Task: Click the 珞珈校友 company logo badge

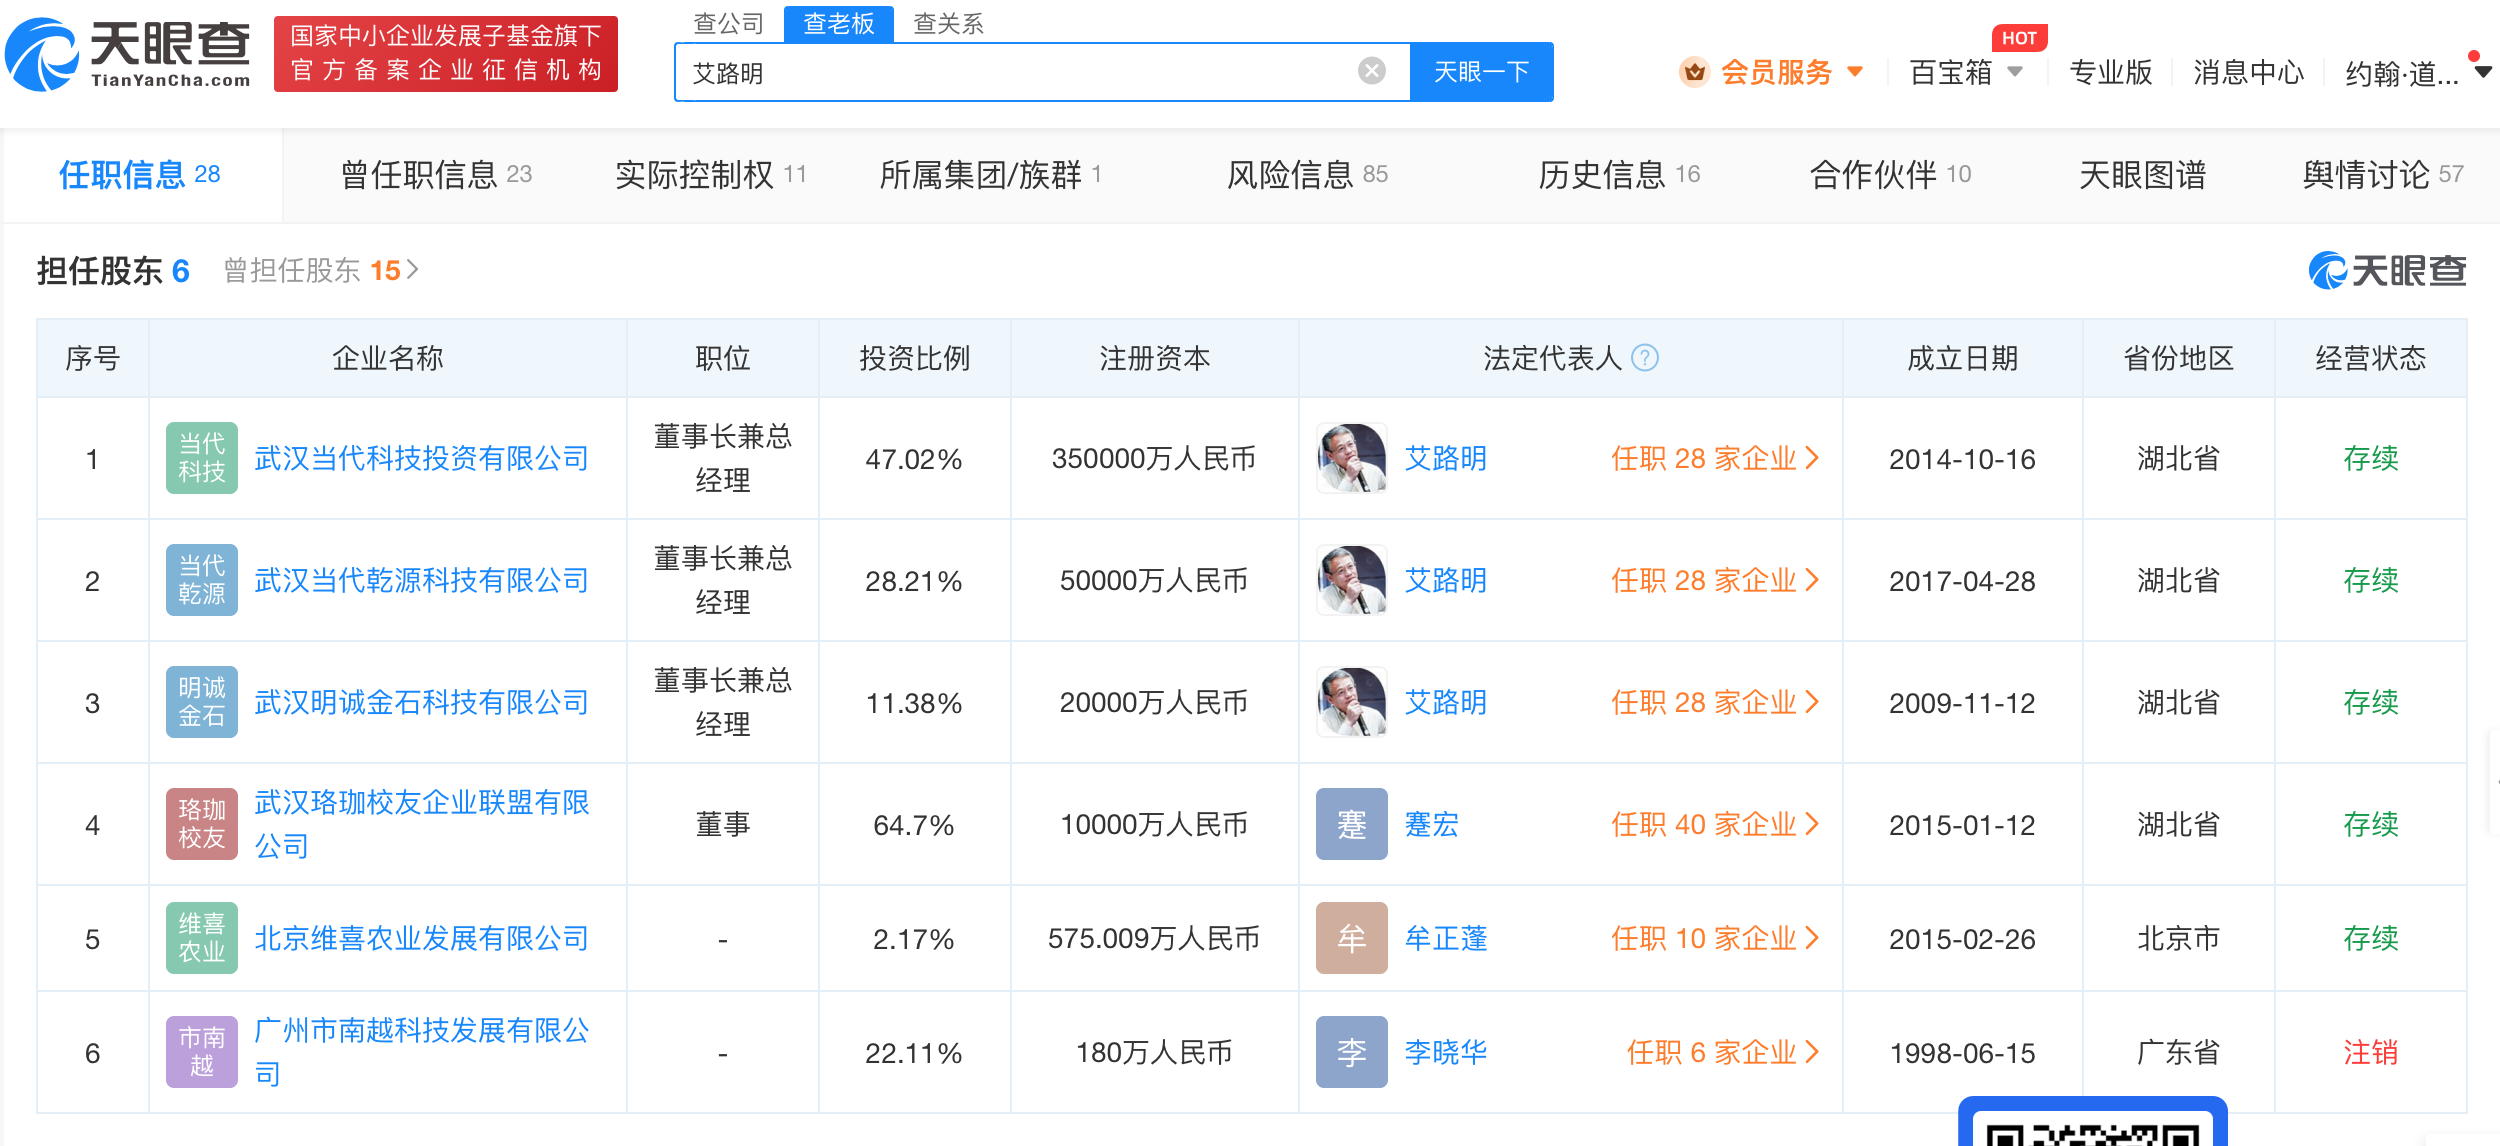Action: (201, 824)
